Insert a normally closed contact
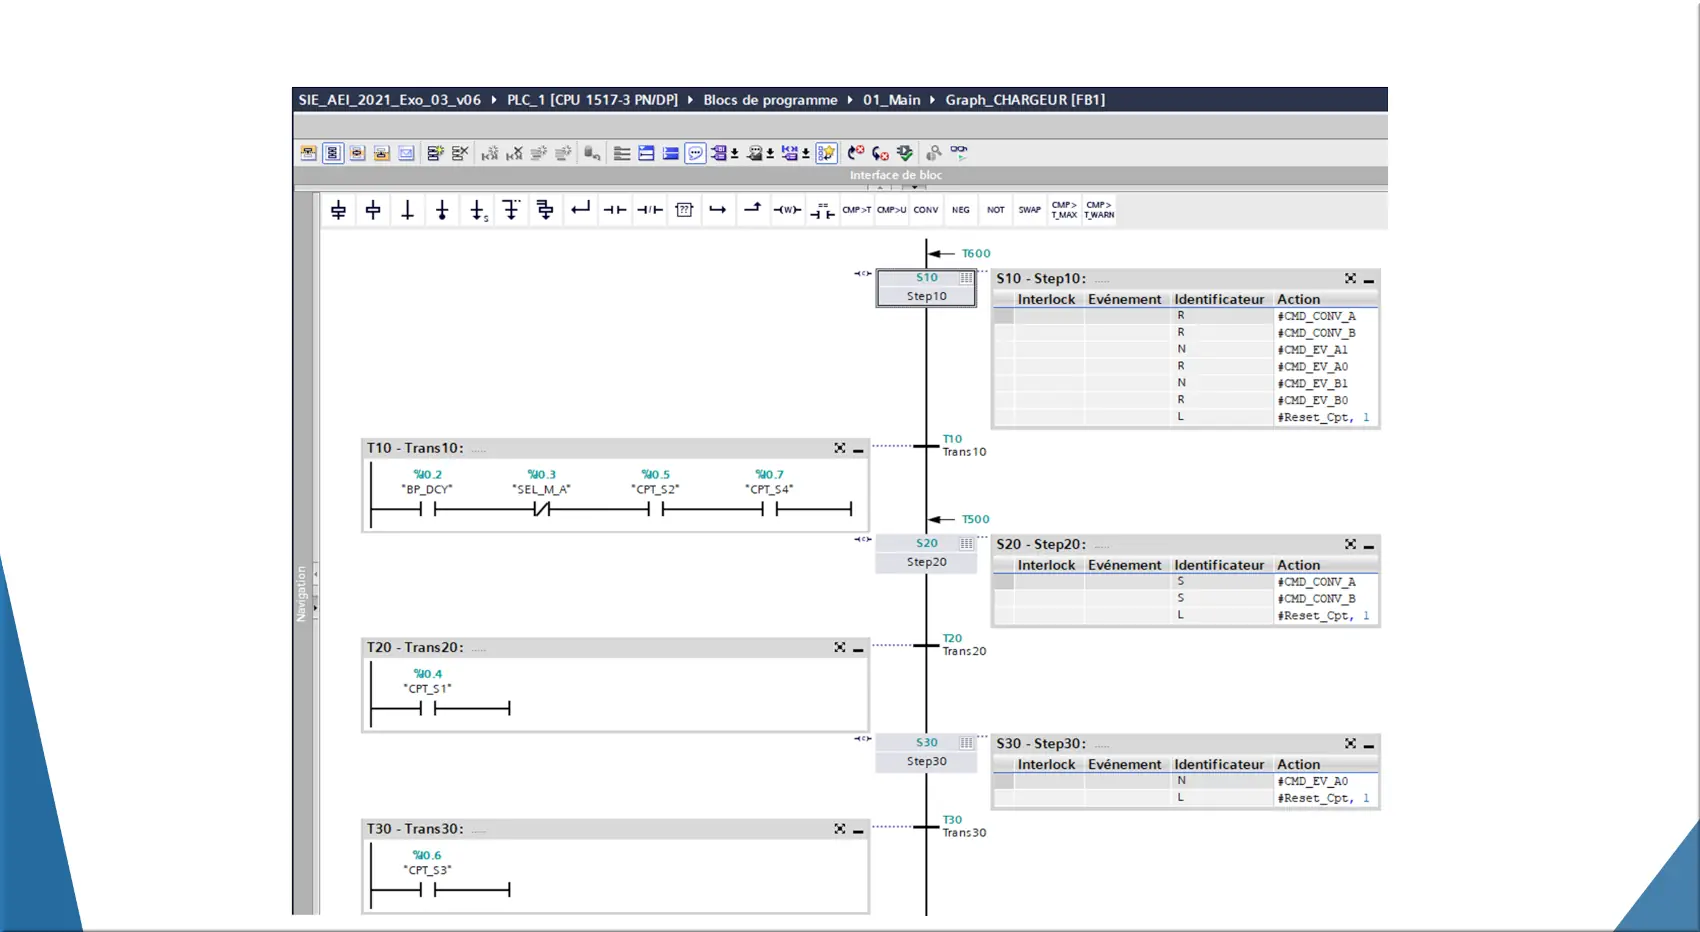Image resolution: width=1700 pixels, height=932 pixels. tap(650, 210)
